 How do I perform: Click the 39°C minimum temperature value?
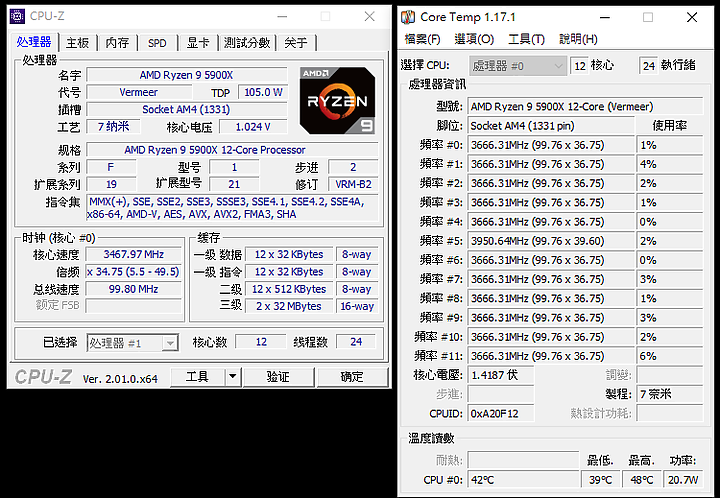click(601, 480)
